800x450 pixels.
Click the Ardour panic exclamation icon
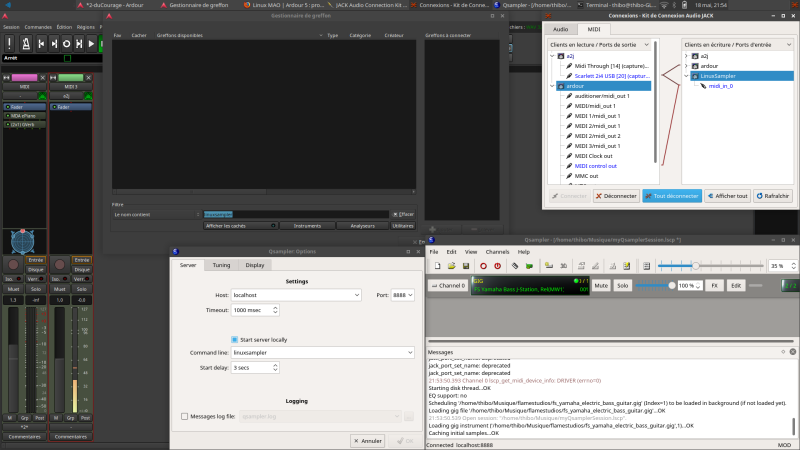tap(7, 44)
